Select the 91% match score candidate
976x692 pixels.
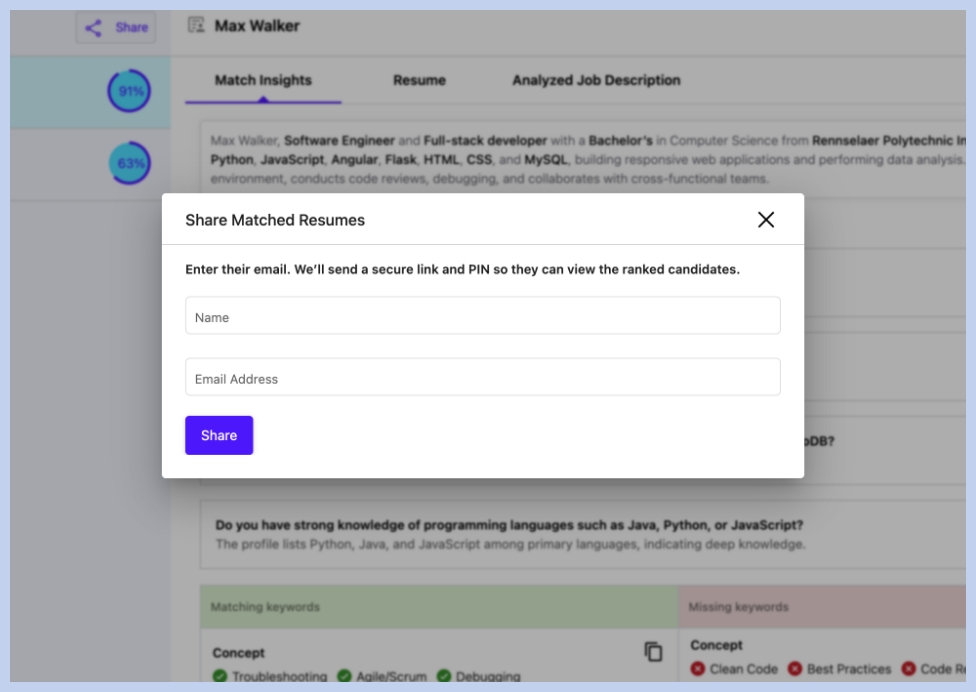click(128, 92)
